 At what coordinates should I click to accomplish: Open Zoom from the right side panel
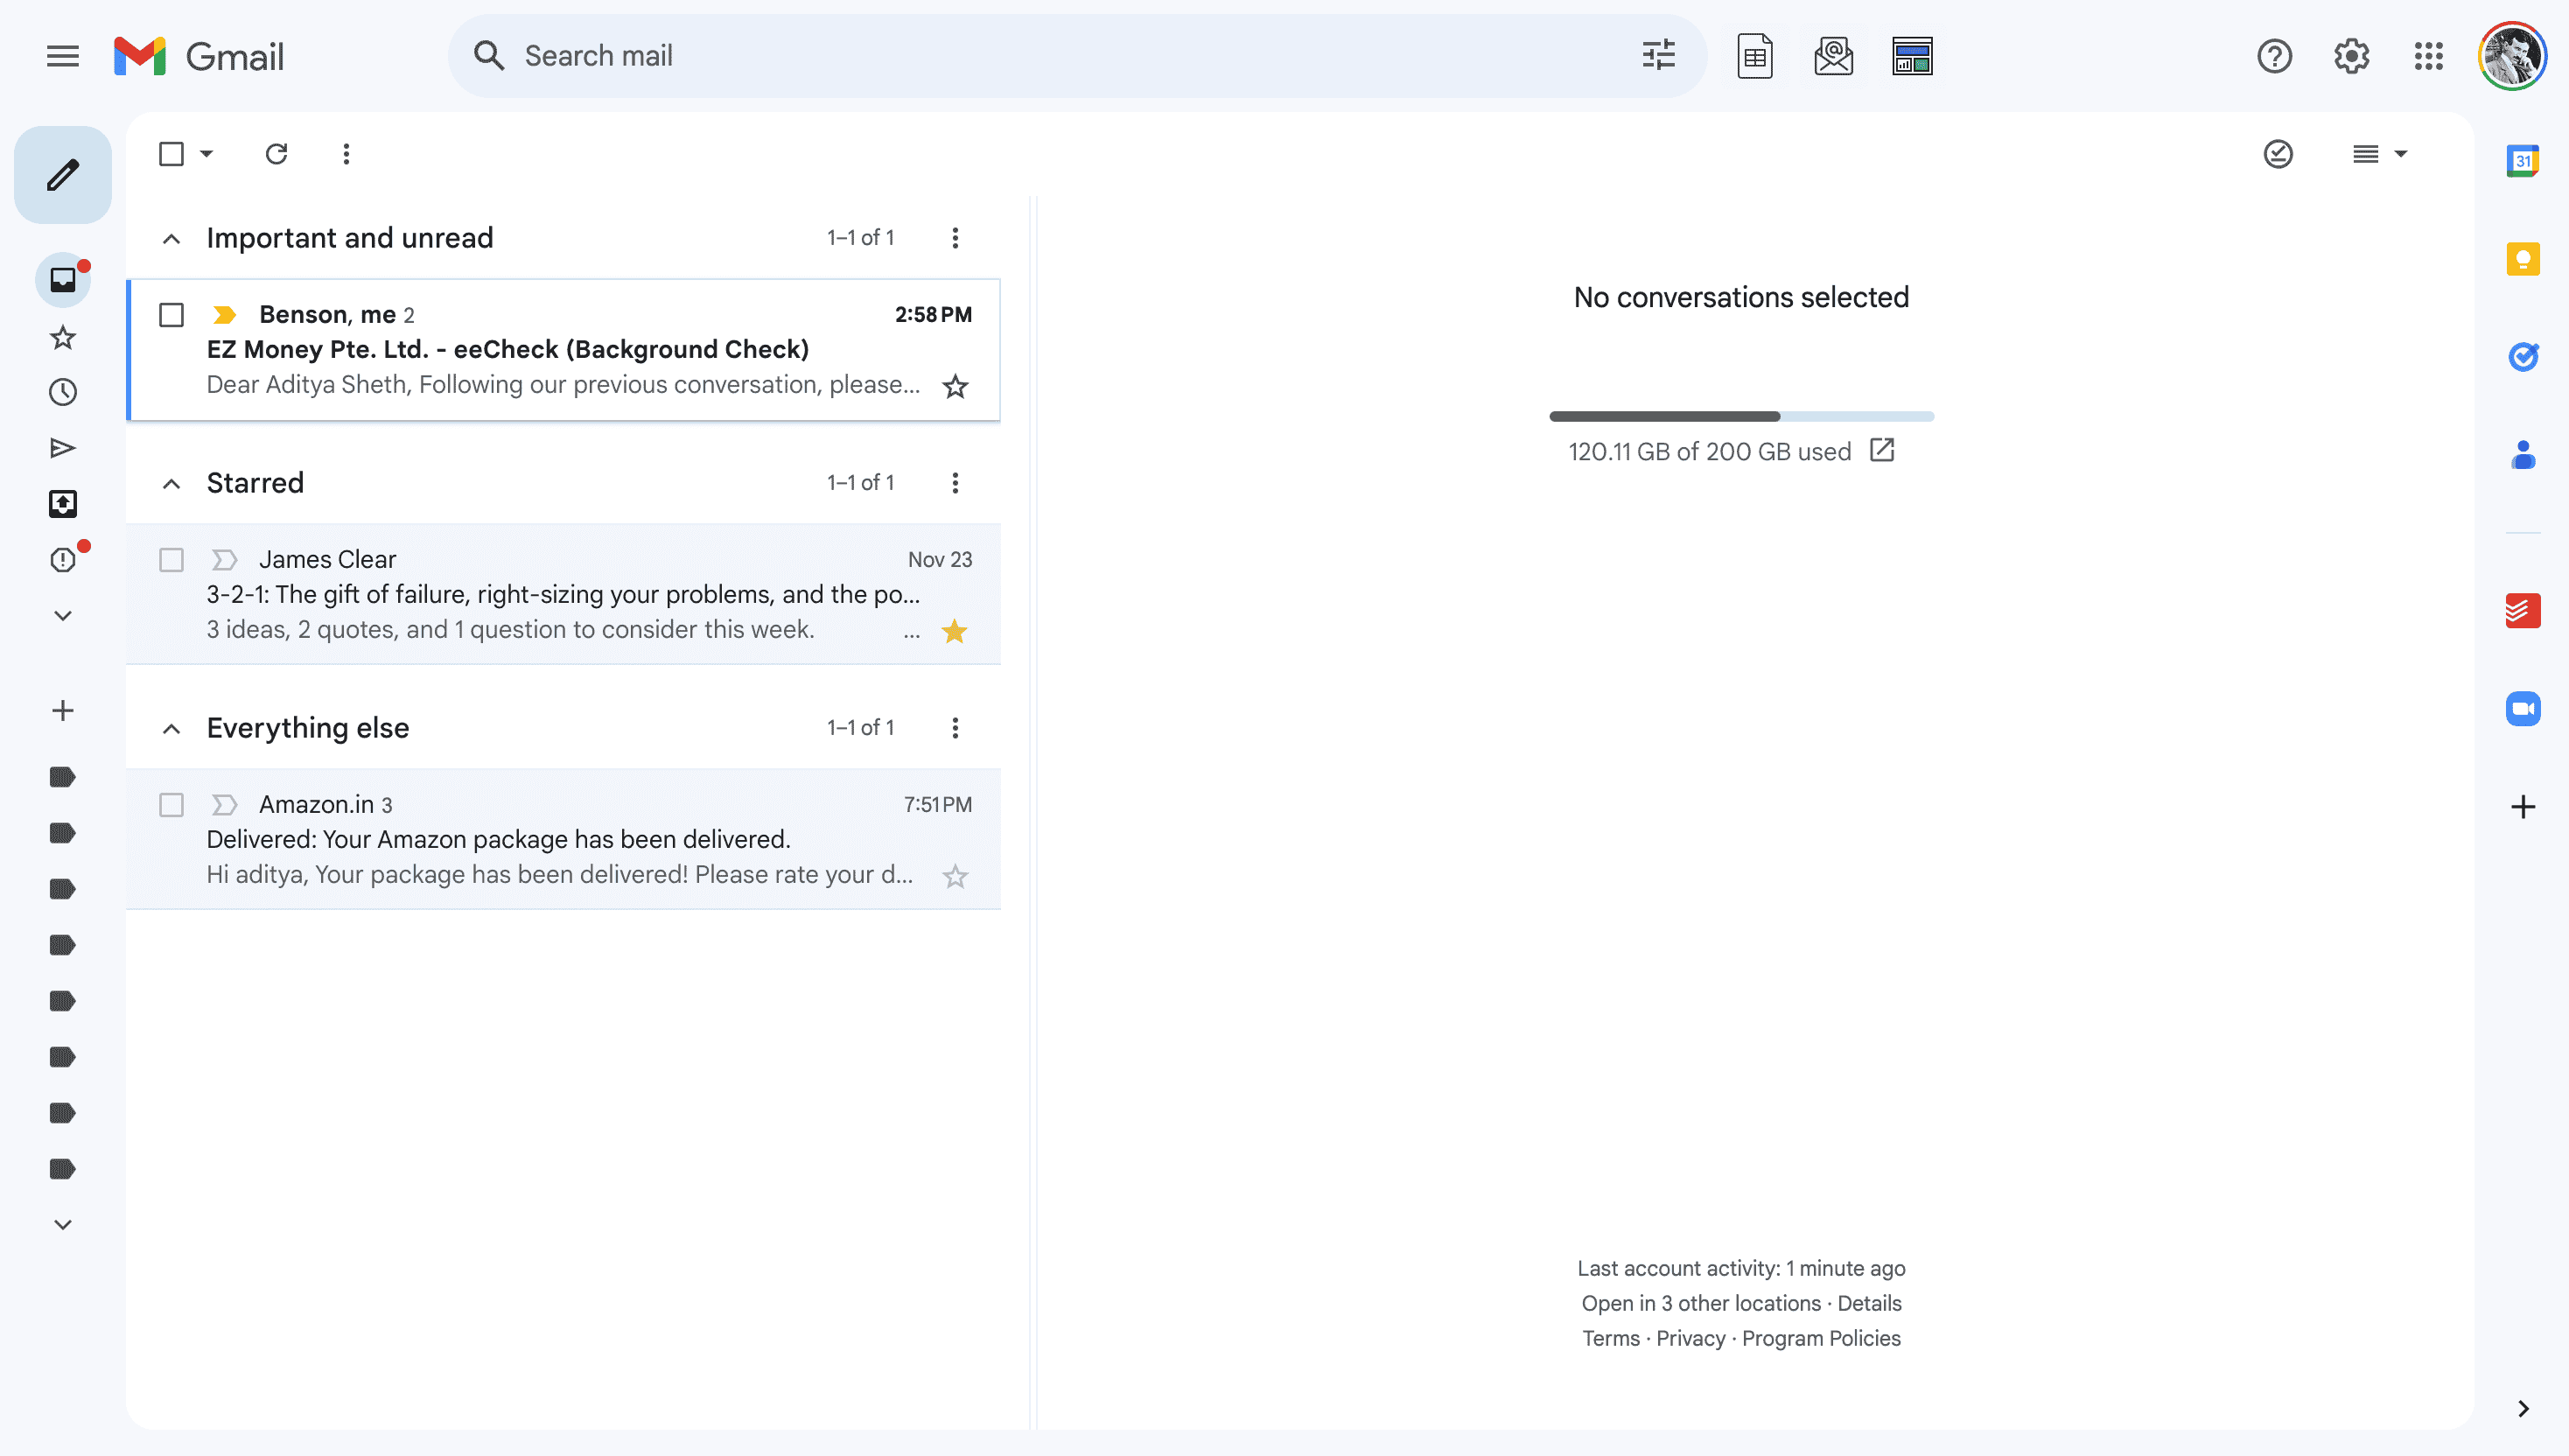(x=2524, y=709)
